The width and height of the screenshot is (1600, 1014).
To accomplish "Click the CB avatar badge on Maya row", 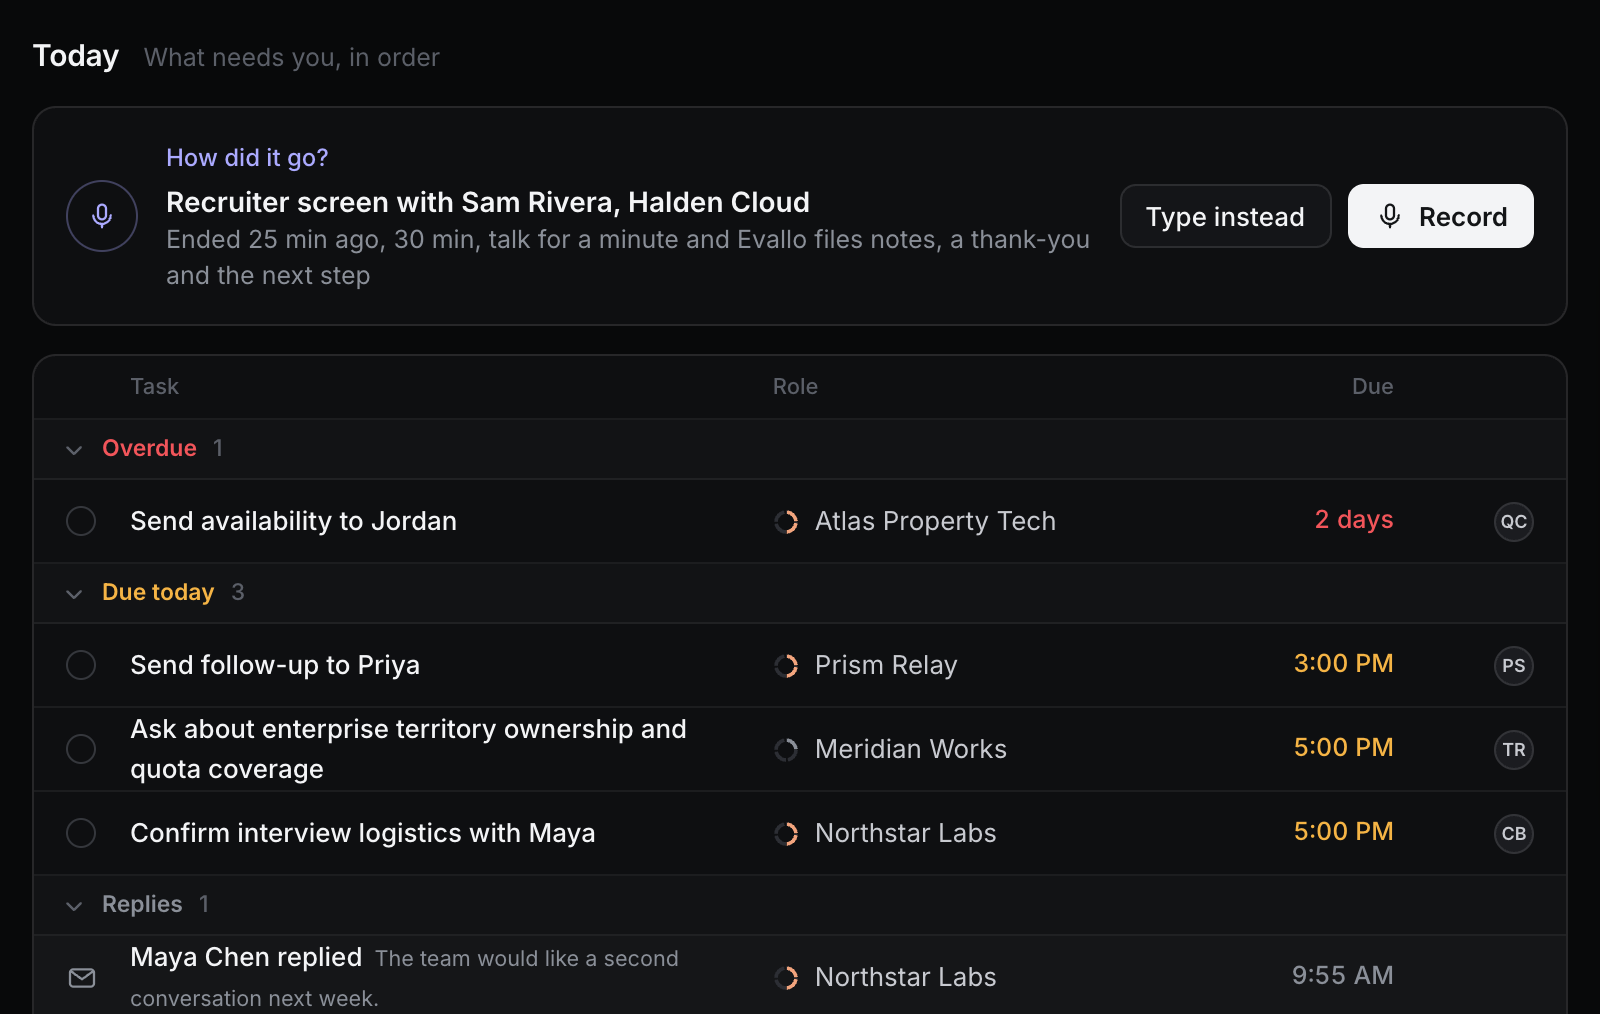I will 1514,833.
